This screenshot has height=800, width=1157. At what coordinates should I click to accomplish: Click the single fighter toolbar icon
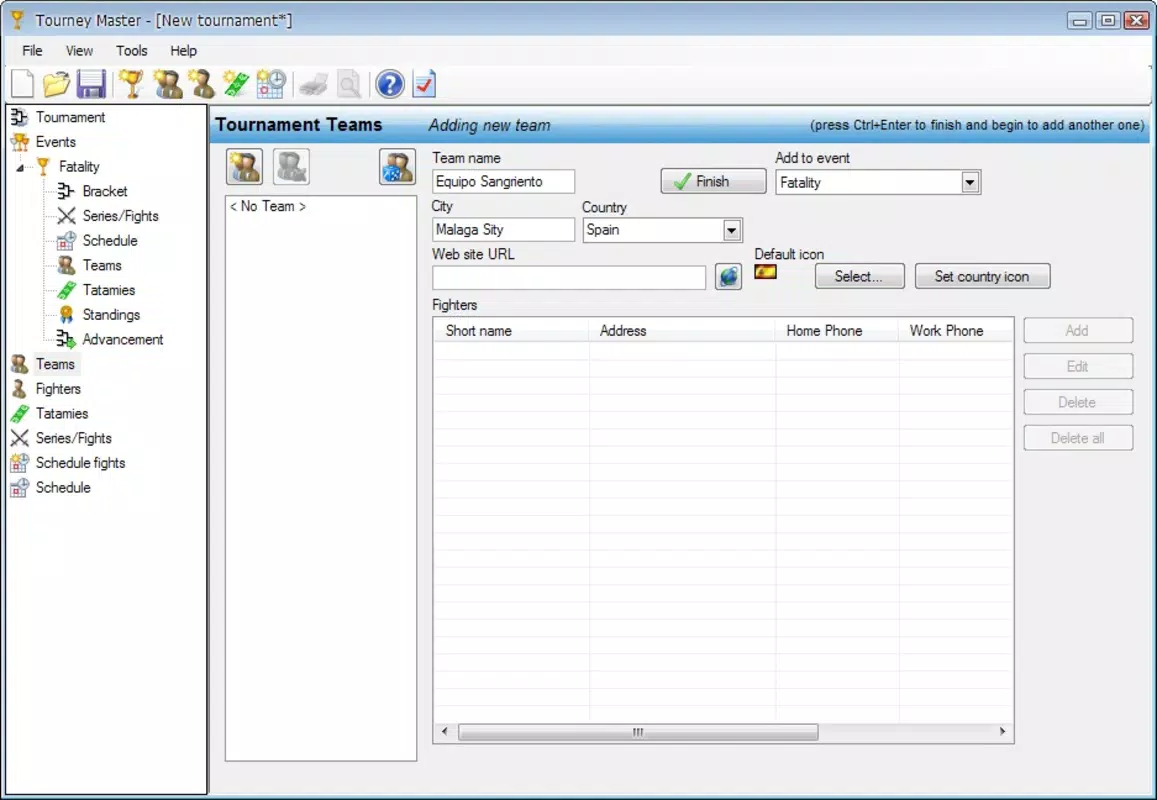(x=201, y=84)
